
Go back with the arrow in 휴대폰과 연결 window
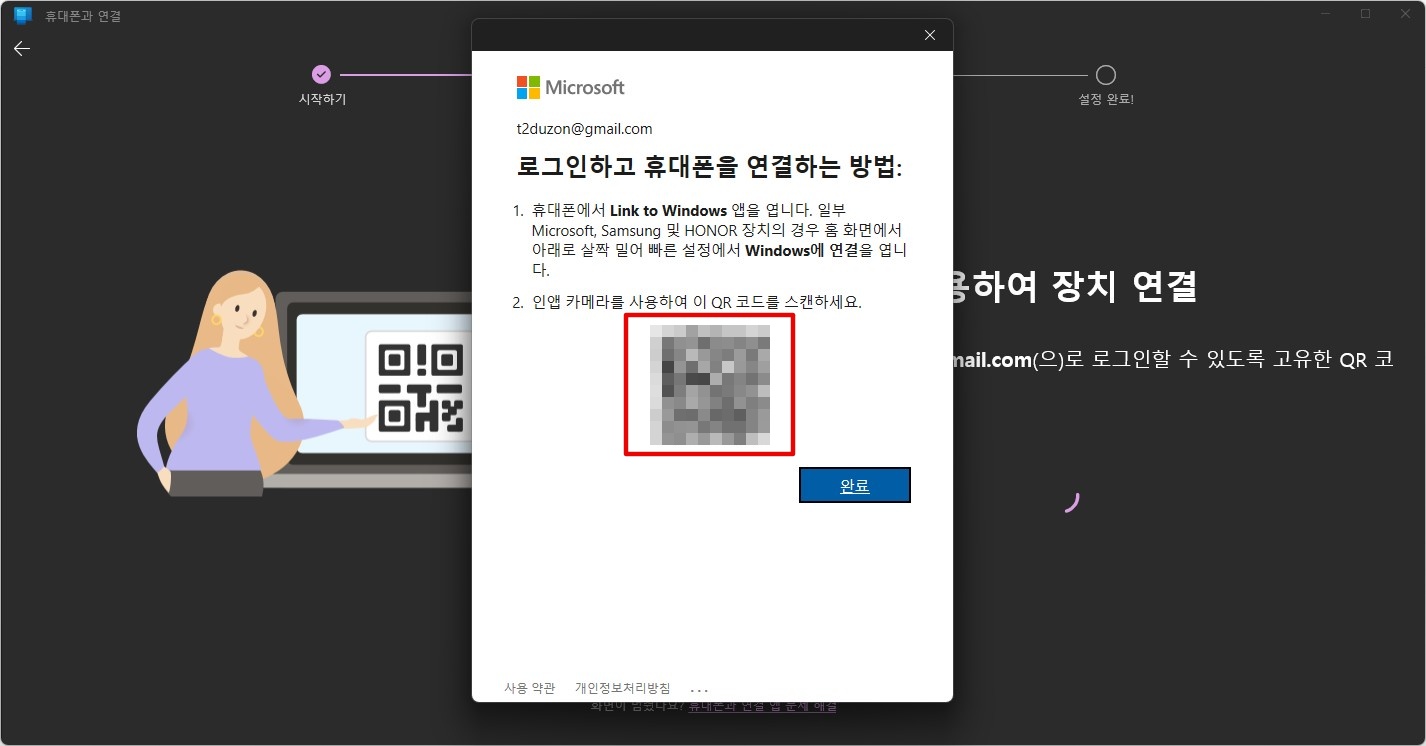tap(22, 48)
